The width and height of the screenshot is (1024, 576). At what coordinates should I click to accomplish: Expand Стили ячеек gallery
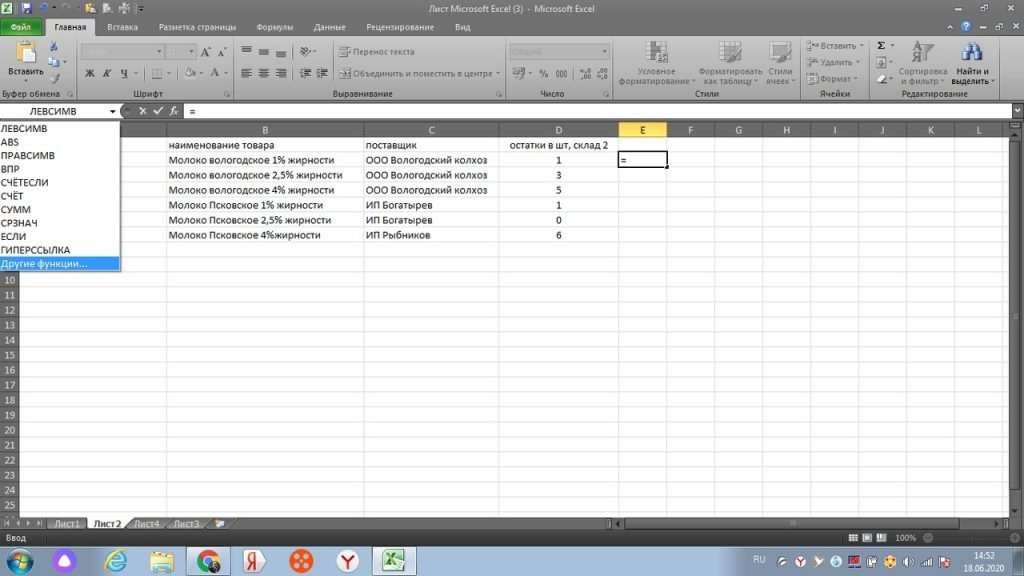point(780,63)
